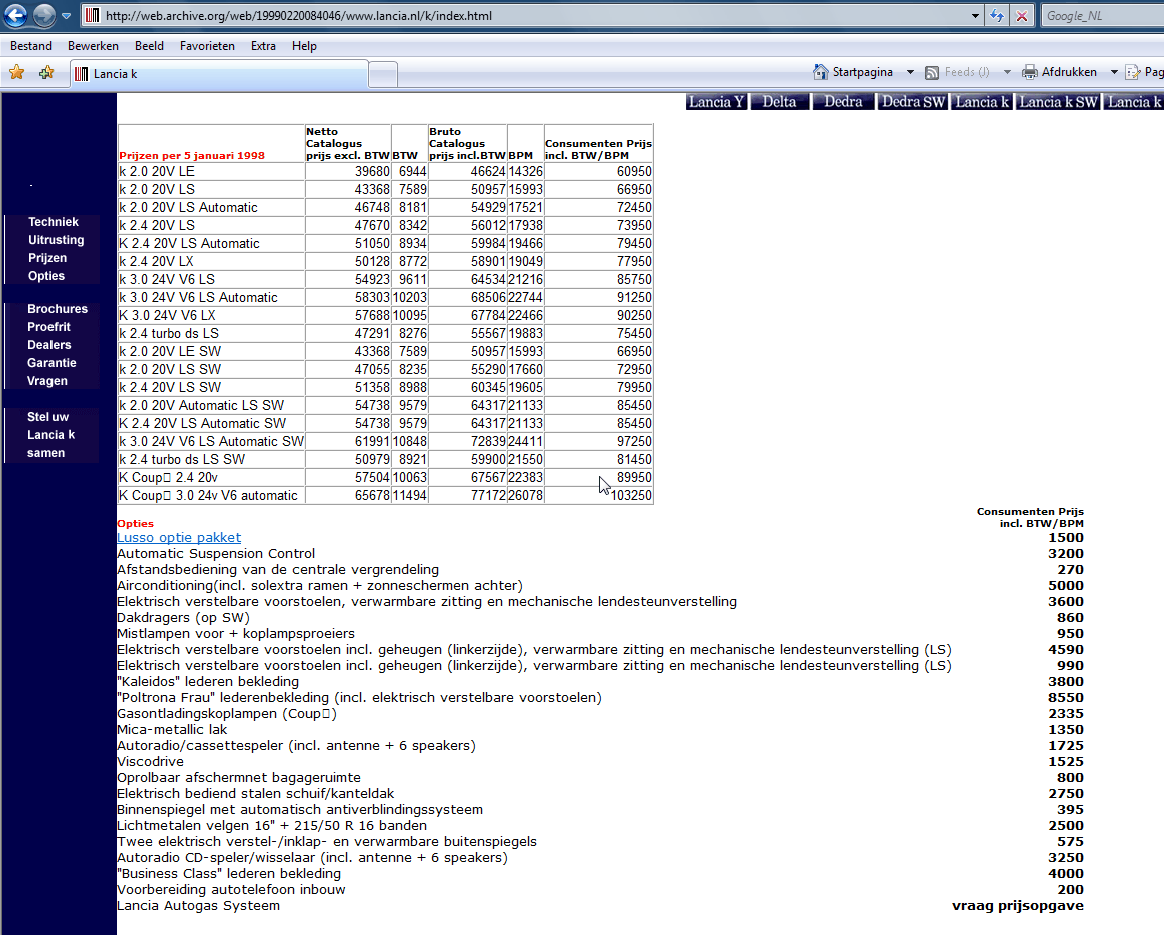Open the recent pages dropdown arrow

click(66, 16)
